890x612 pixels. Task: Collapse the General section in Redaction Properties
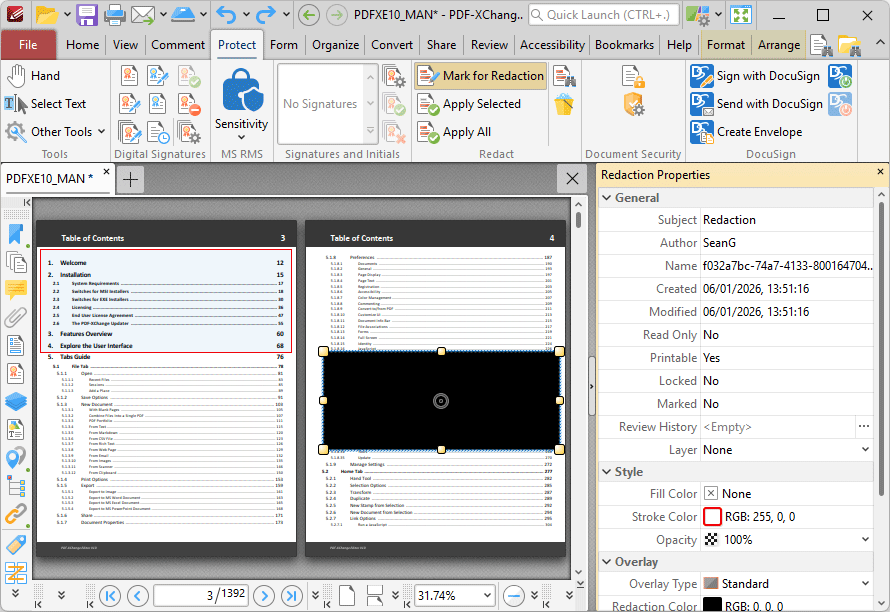607,197
